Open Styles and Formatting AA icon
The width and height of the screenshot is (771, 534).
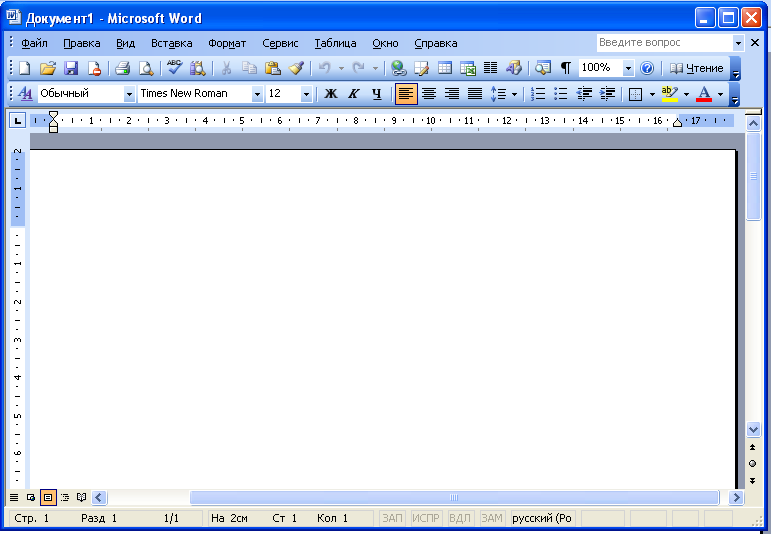click(25, 93)
